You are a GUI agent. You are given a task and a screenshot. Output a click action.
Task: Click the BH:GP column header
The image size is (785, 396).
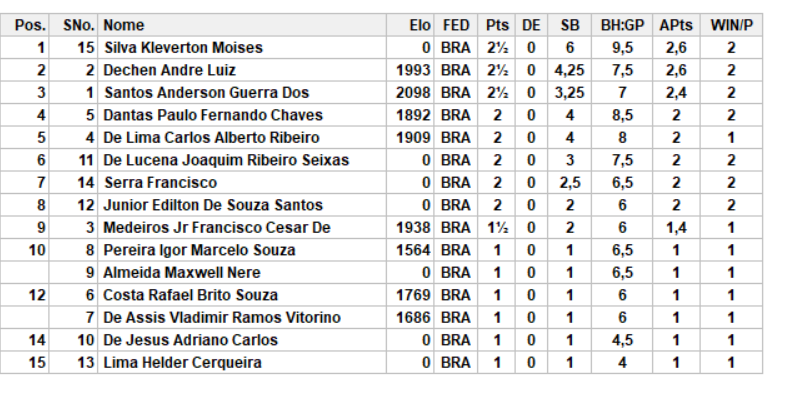622,25
